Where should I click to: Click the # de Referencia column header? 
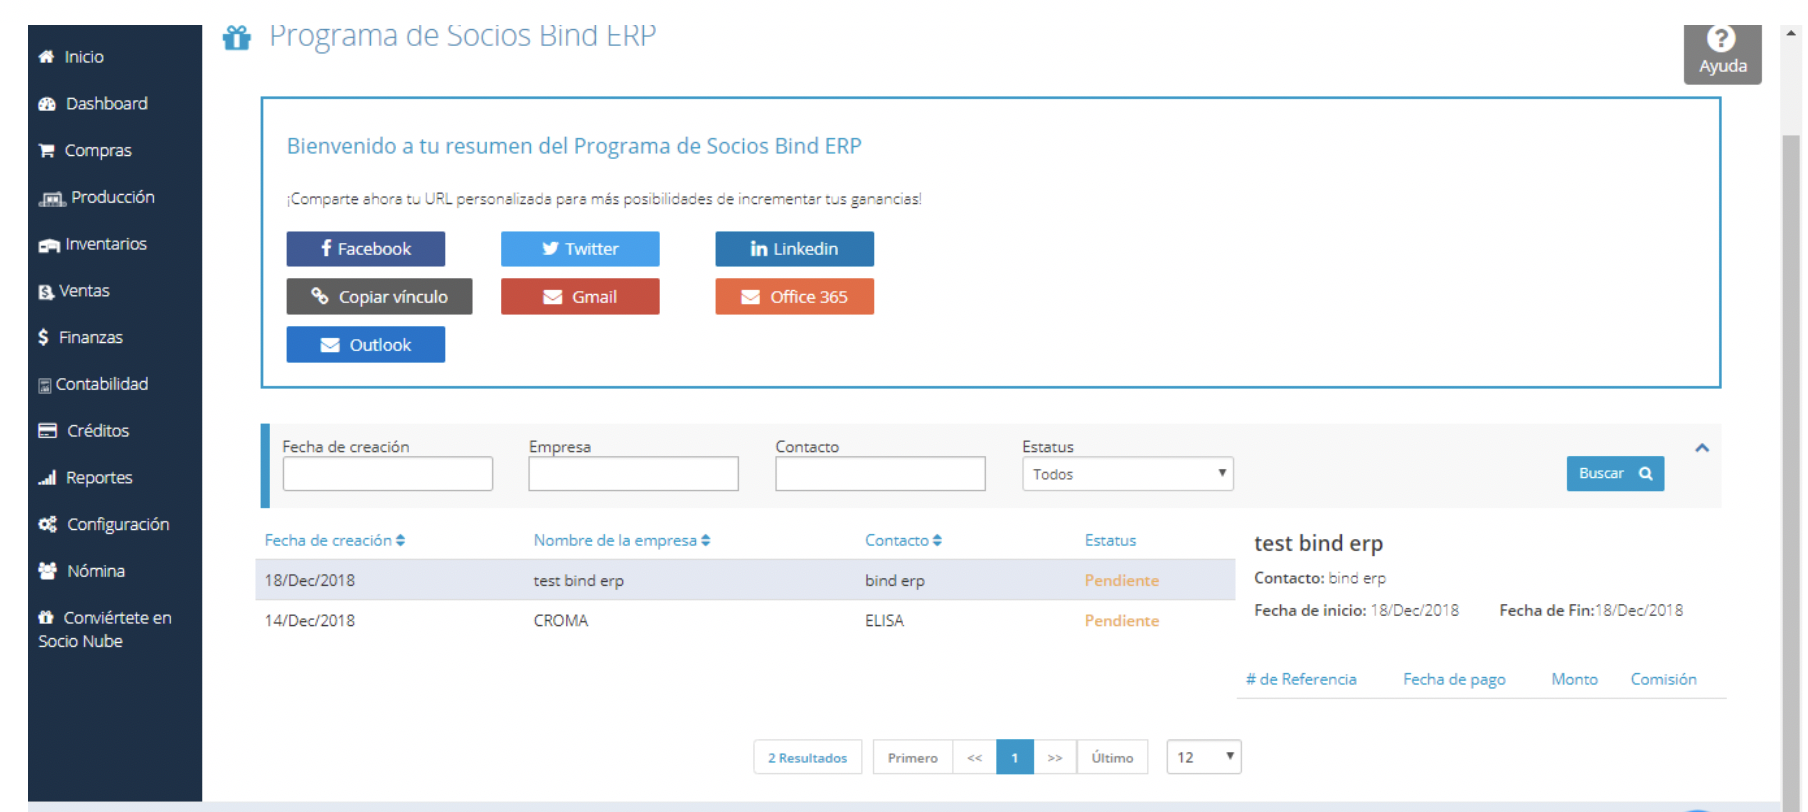click(x=1301, y=680)
